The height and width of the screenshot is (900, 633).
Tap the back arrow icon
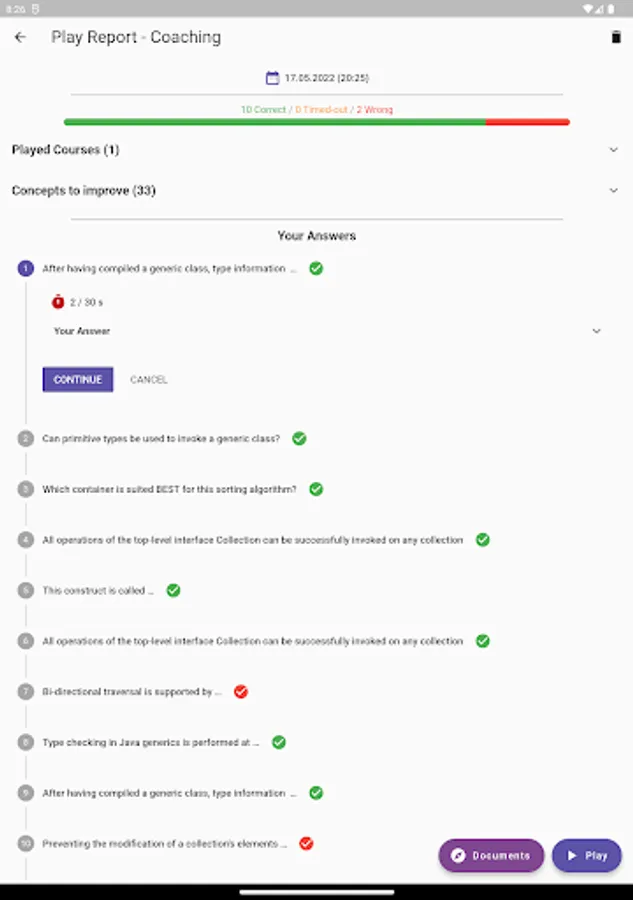[21, 38]
